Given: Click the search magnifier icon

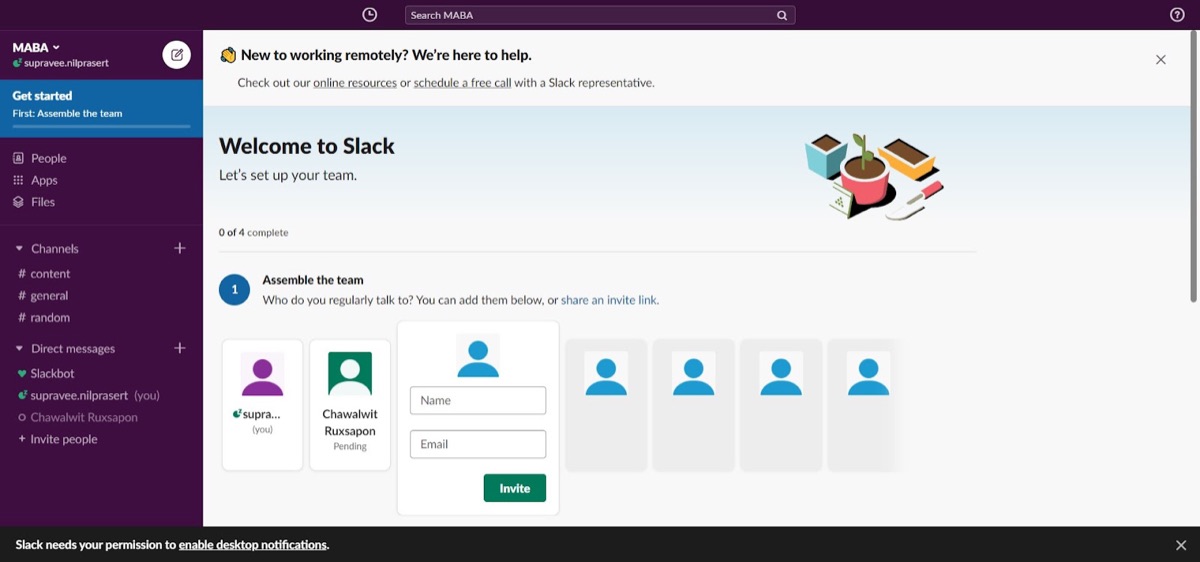Looking at the screenshot, I should (782, 16).
